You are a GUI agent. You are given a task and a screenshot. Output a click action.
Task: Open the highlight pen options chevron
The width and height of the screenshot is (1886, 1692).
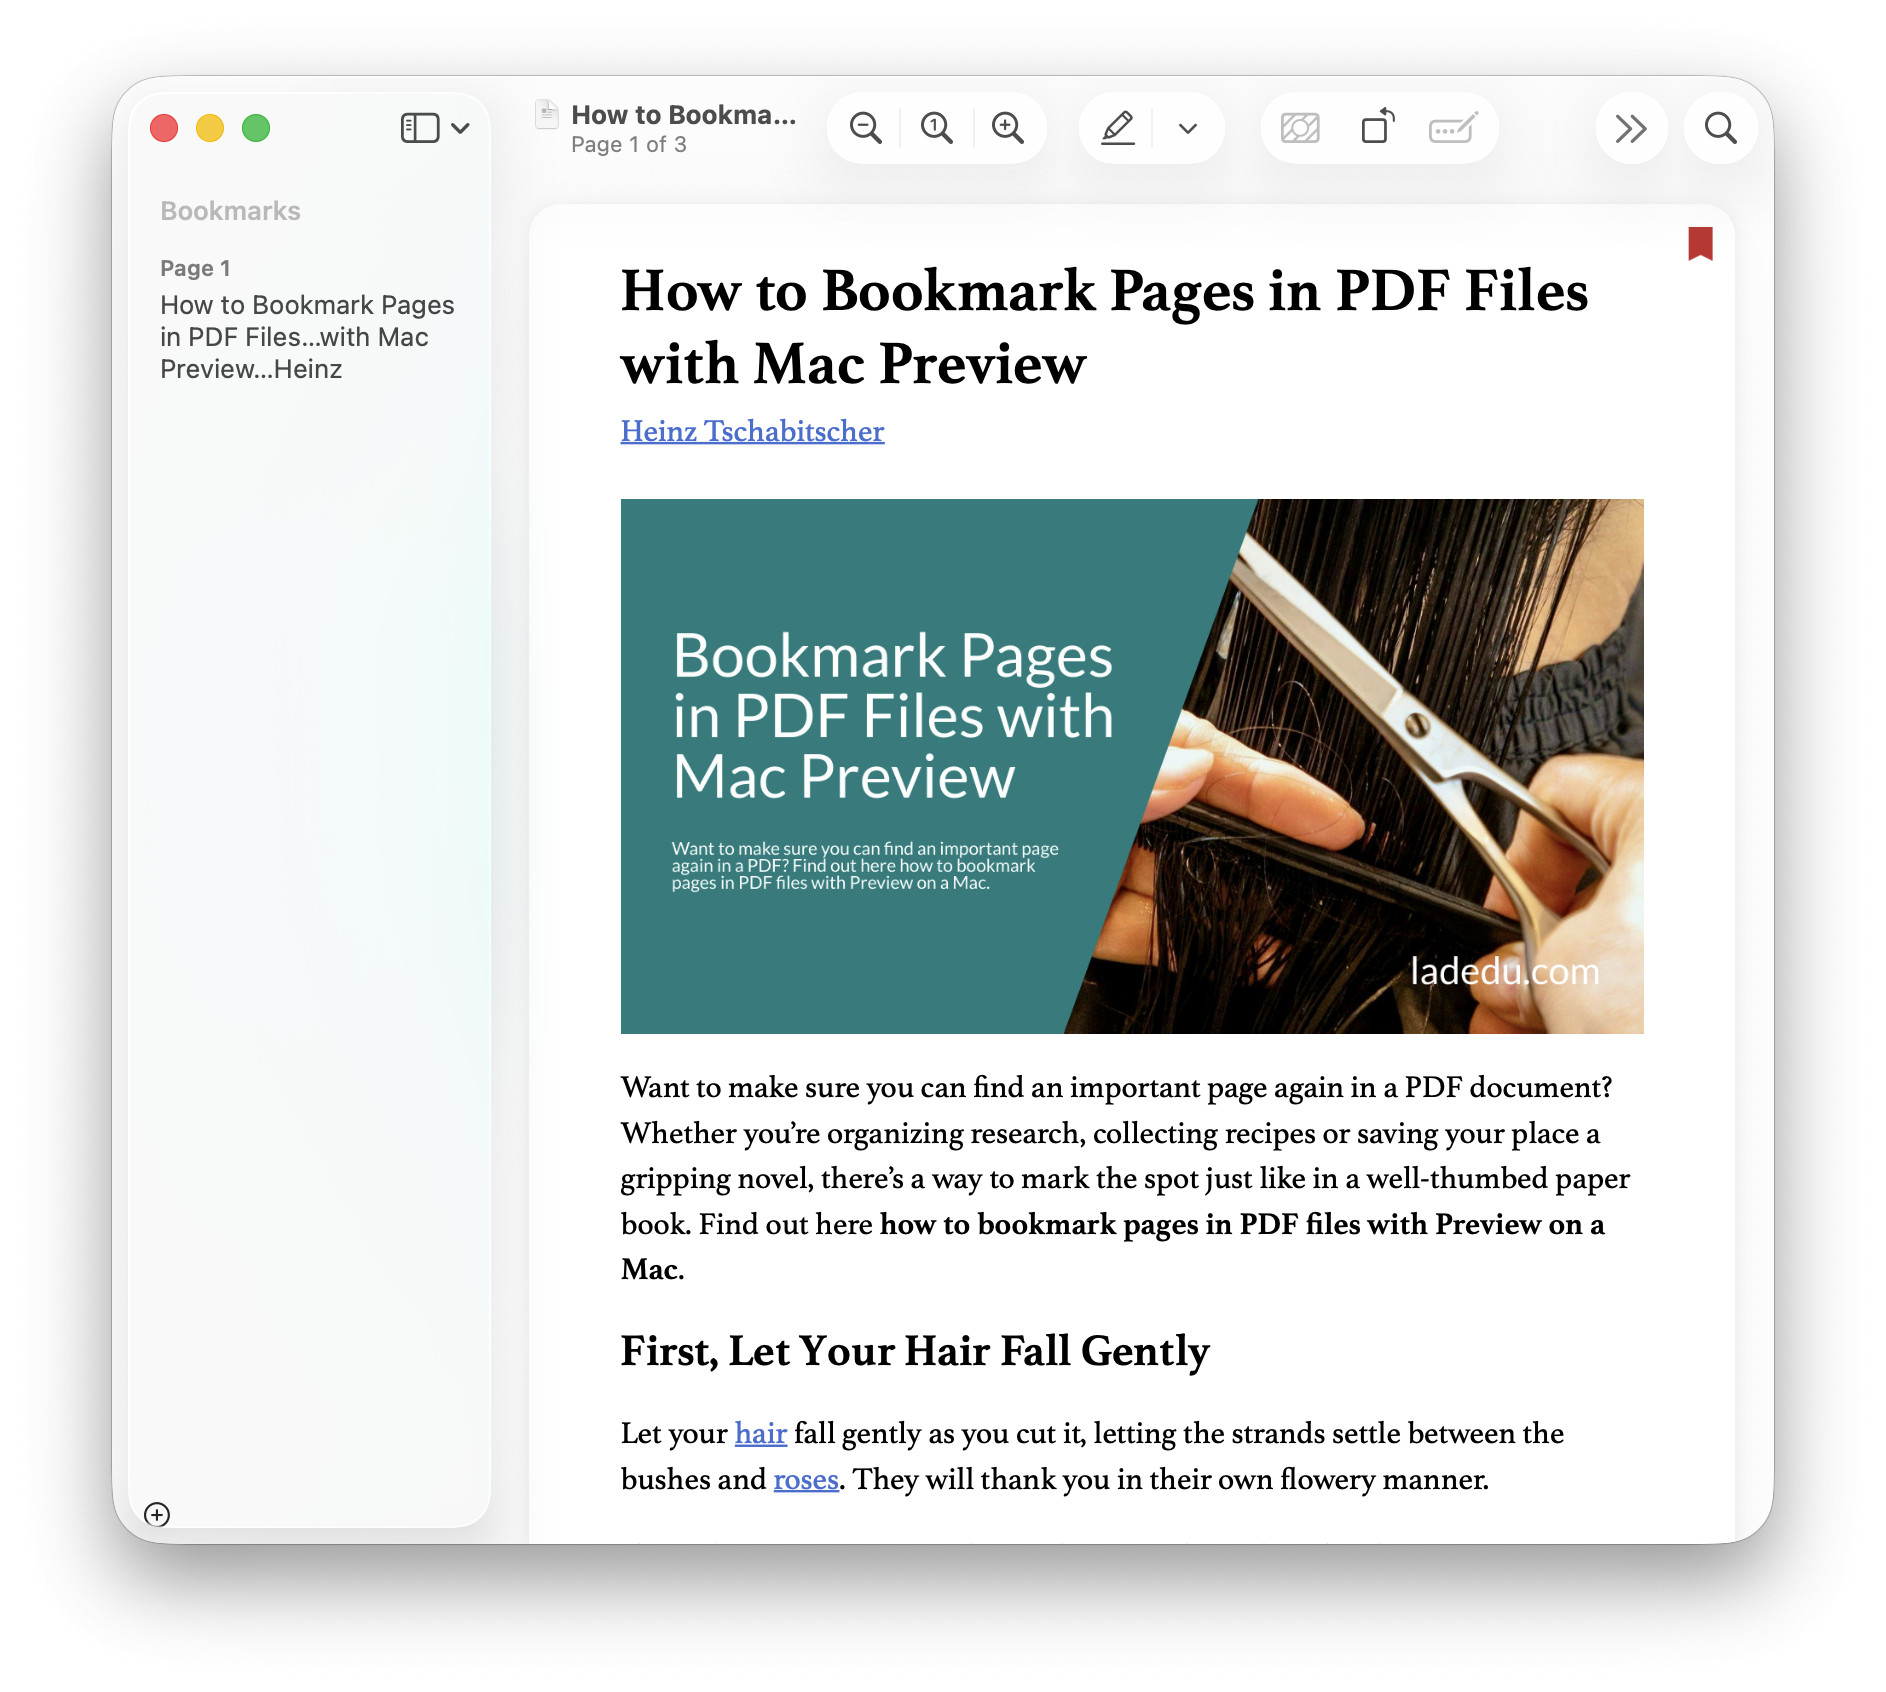click(x=1188, y=128)
